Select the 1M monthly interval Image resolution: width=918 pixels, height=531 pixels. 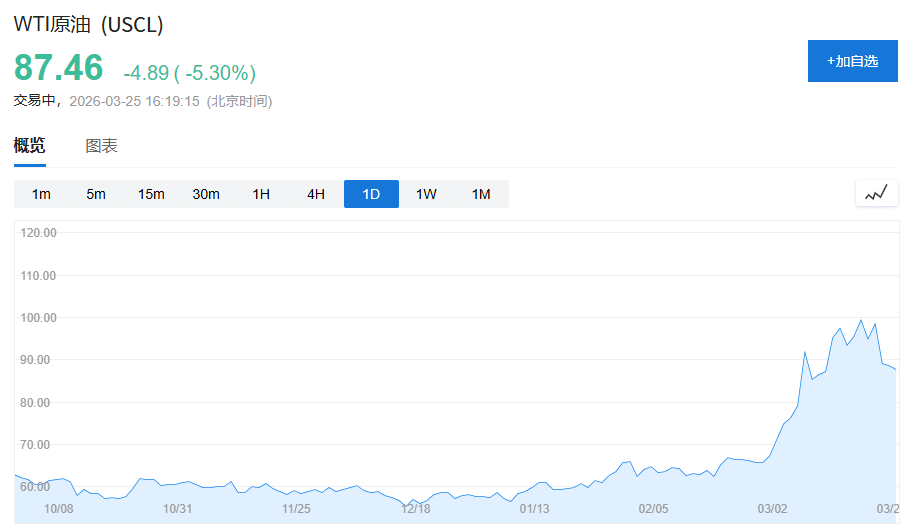pos(481,194)
